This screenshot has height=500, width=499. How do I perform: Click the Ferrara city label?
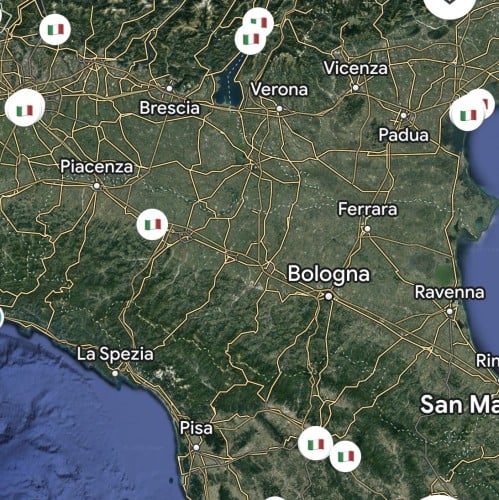pyautogui.click(x=368, y=209)
